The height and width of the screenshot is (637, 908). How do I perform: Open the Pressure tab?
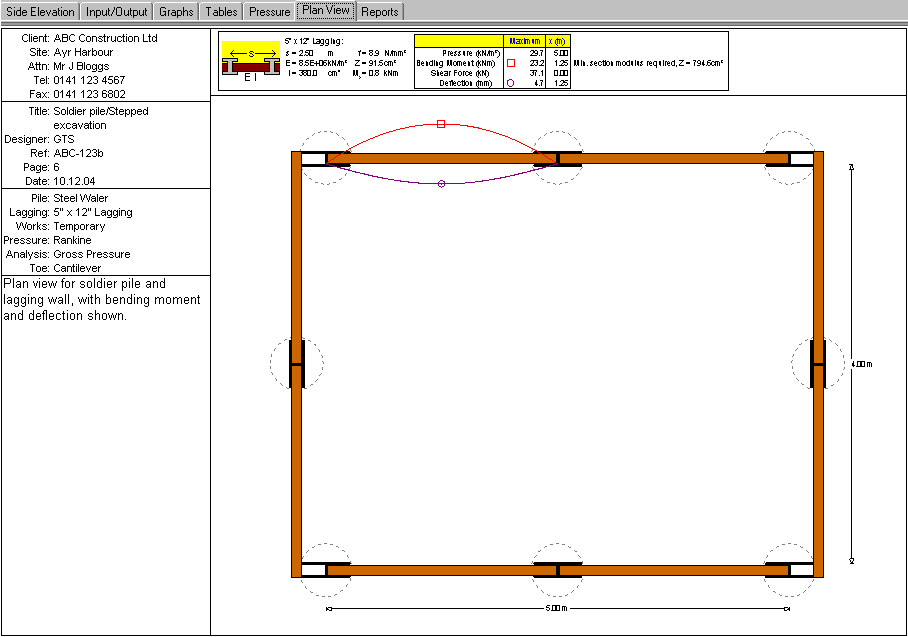coord(269,12)
